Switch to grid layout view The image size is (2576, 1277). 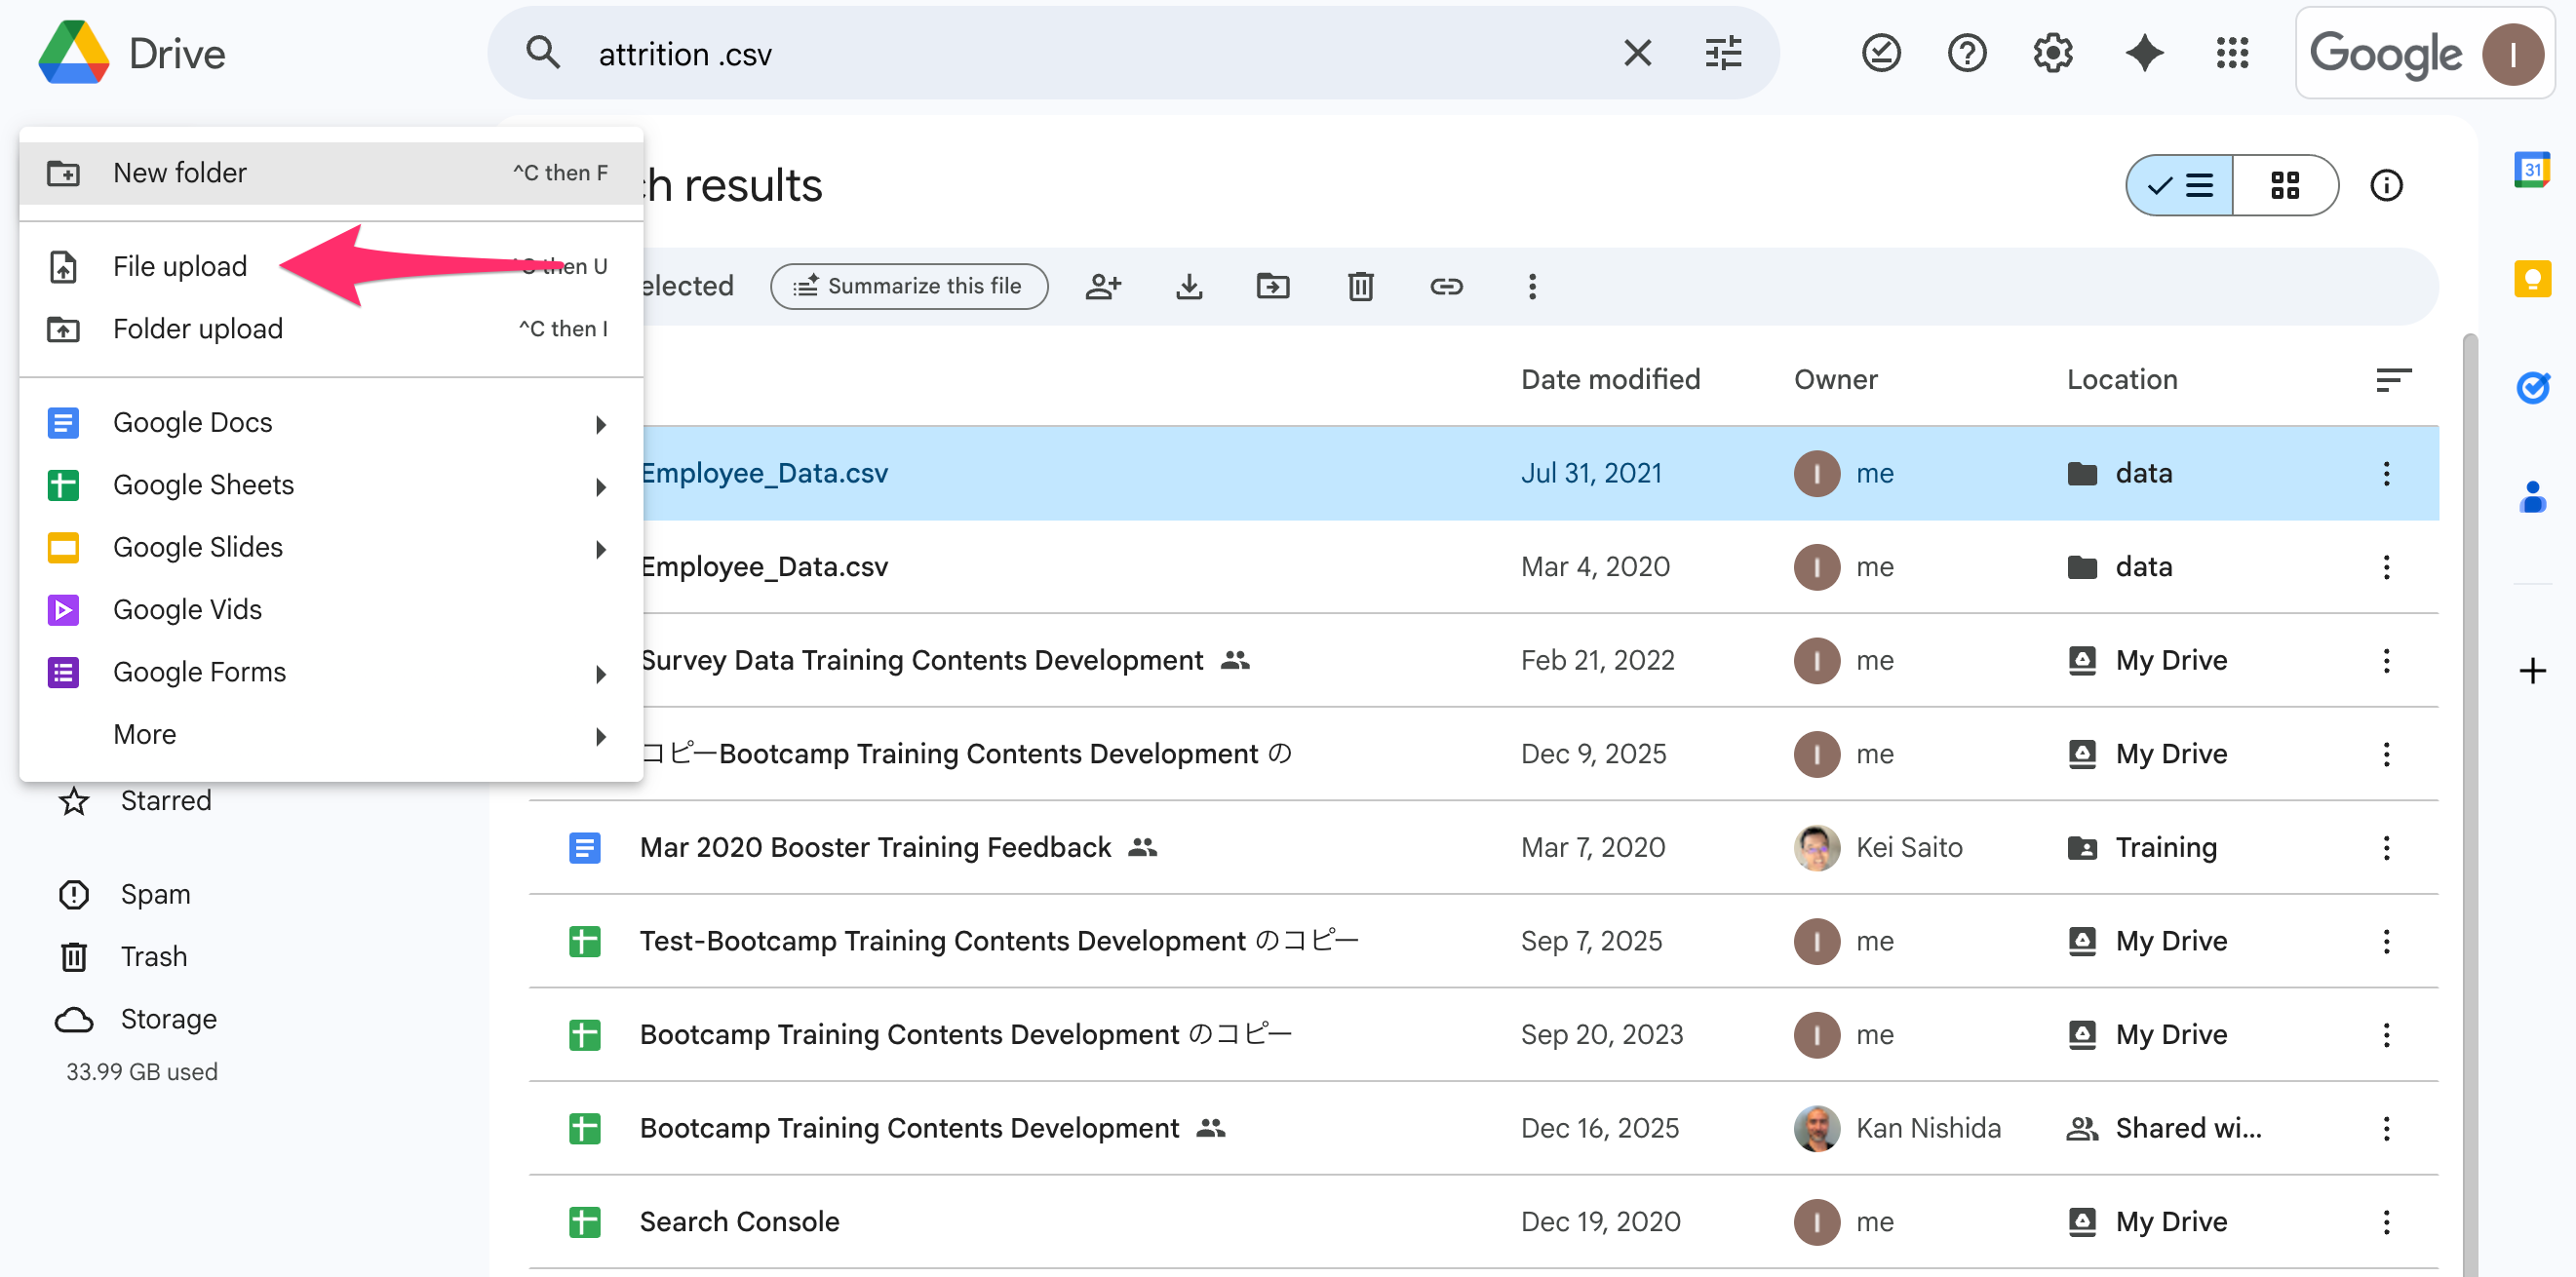click(x=2284, y=185)
